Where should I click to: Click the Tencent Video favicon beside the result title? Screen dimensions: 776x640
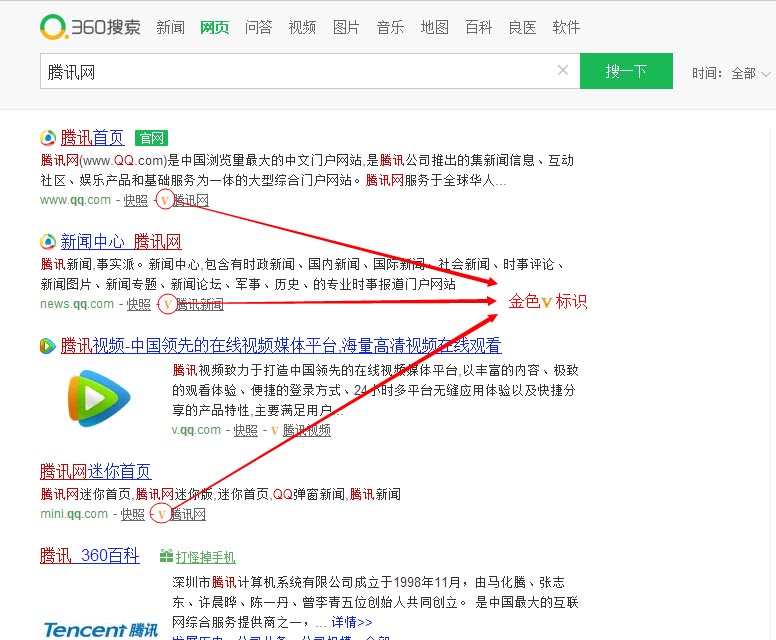pos(48,345)
